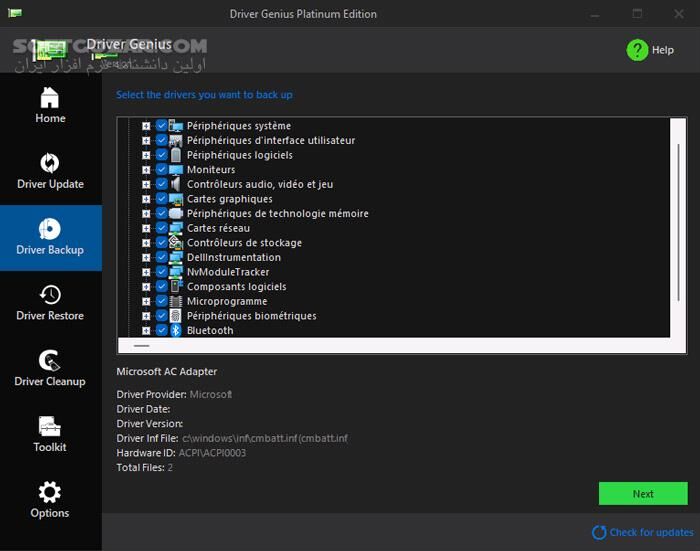Click the Check for updates link
The width and height of the screenshot is (700, 551).
(651, 532)
